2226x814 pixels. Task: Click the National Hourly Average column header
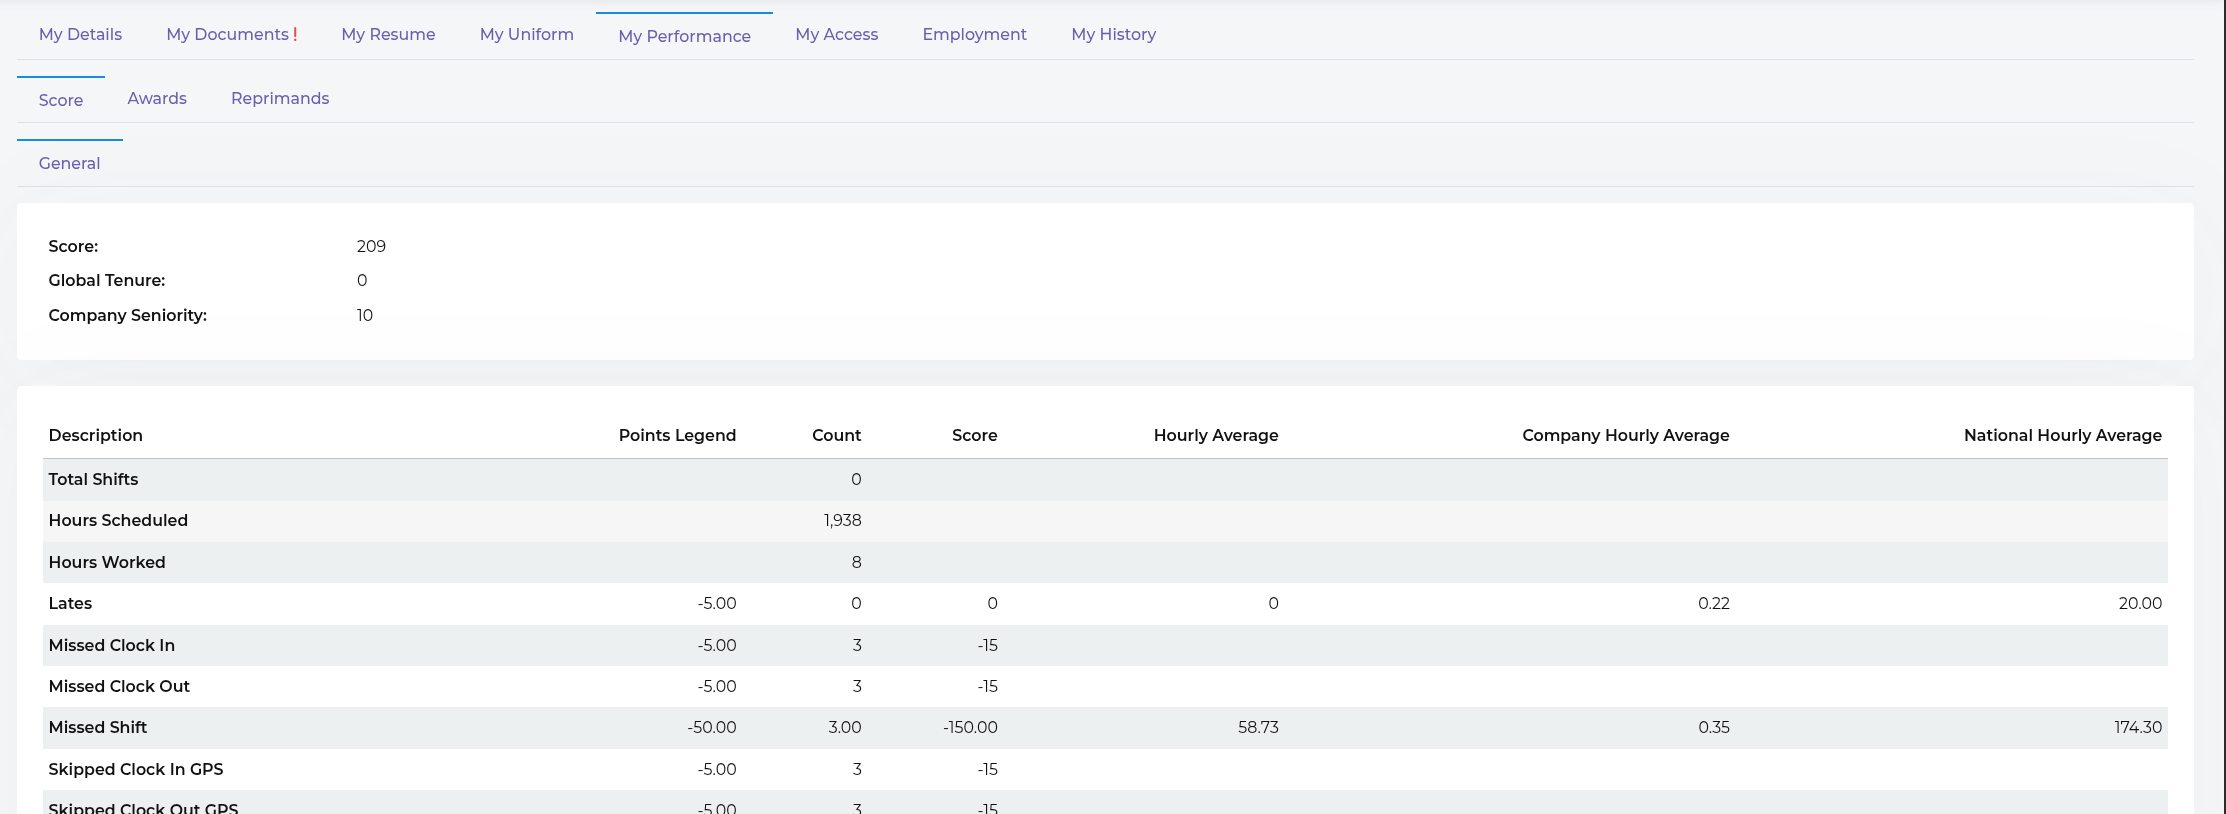(x=2063, y=435)
